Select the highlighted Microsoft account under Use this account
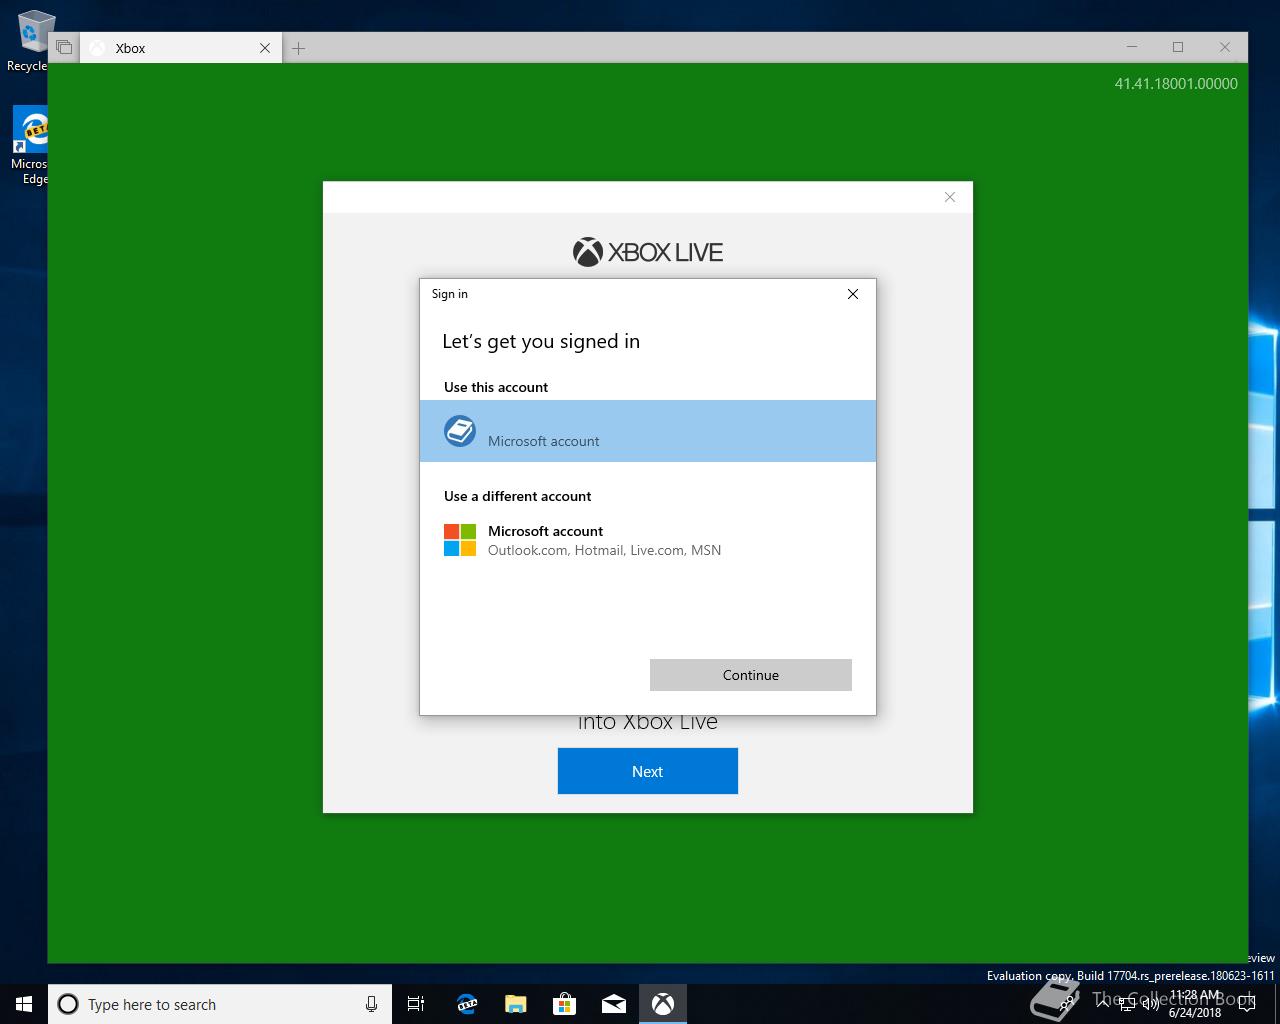The image size is (1280, 1024). click(647, 431)
